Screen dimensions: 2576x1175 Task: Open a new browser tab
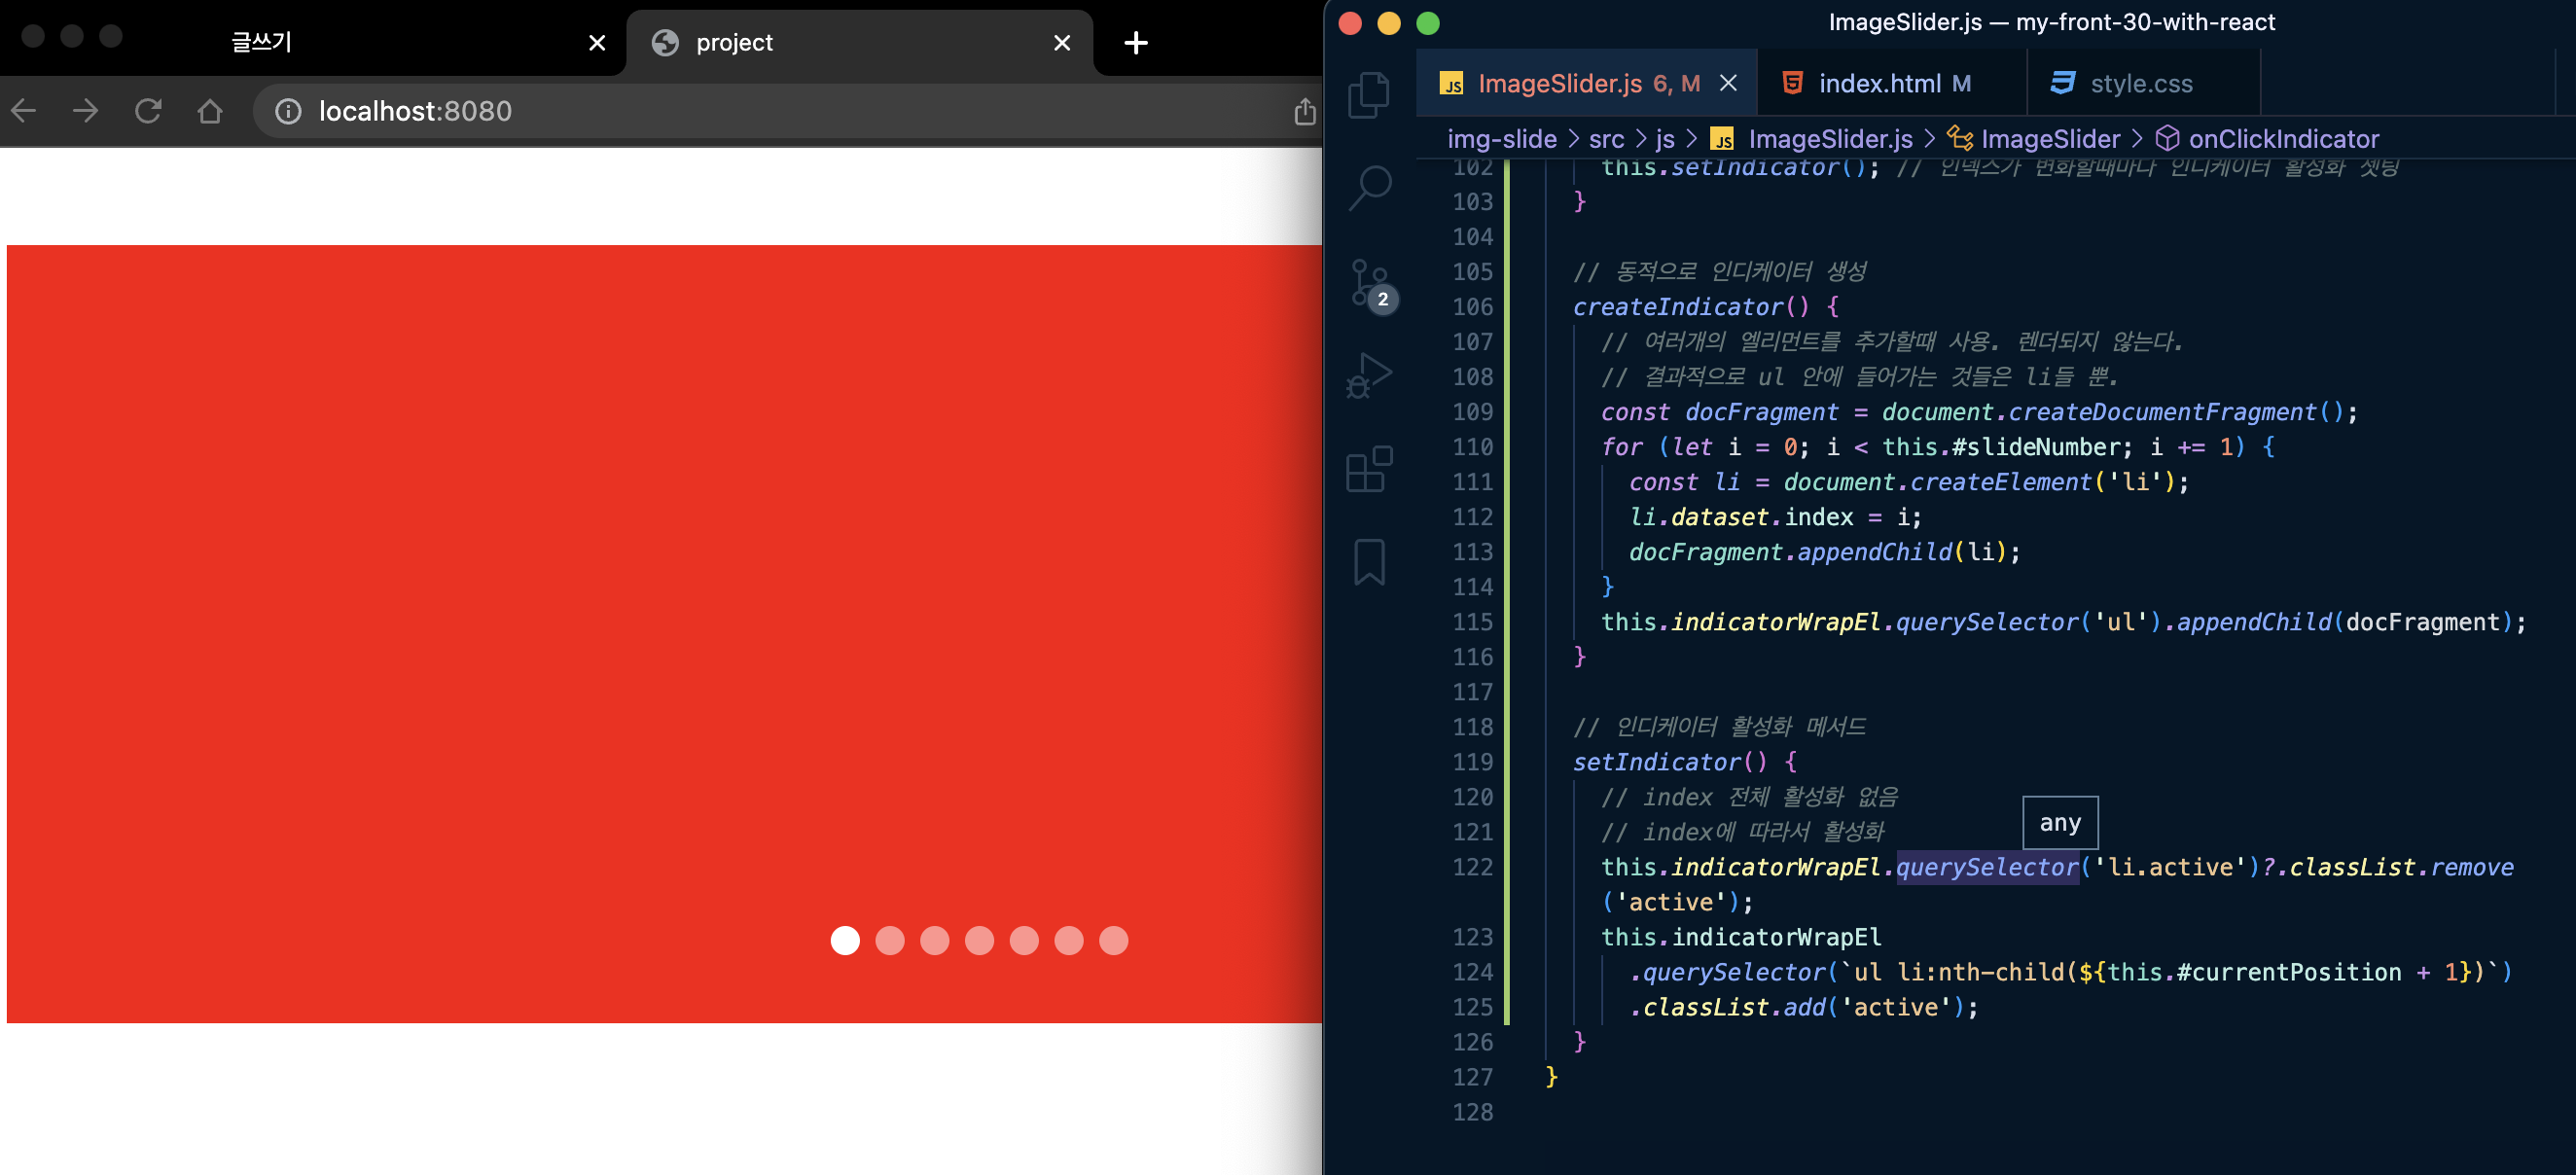(x=1135, y=42)
